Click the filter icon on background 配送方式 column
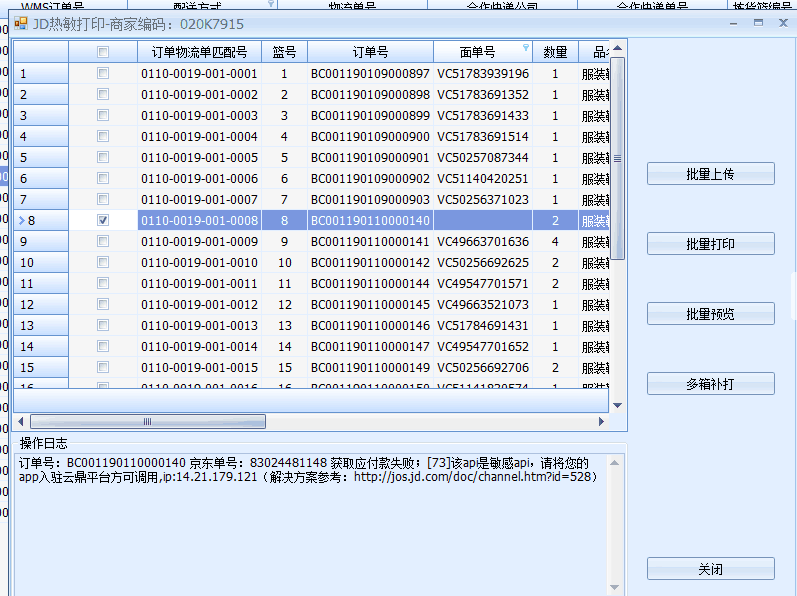Screen dimensions: 797x596 point(271,4)
